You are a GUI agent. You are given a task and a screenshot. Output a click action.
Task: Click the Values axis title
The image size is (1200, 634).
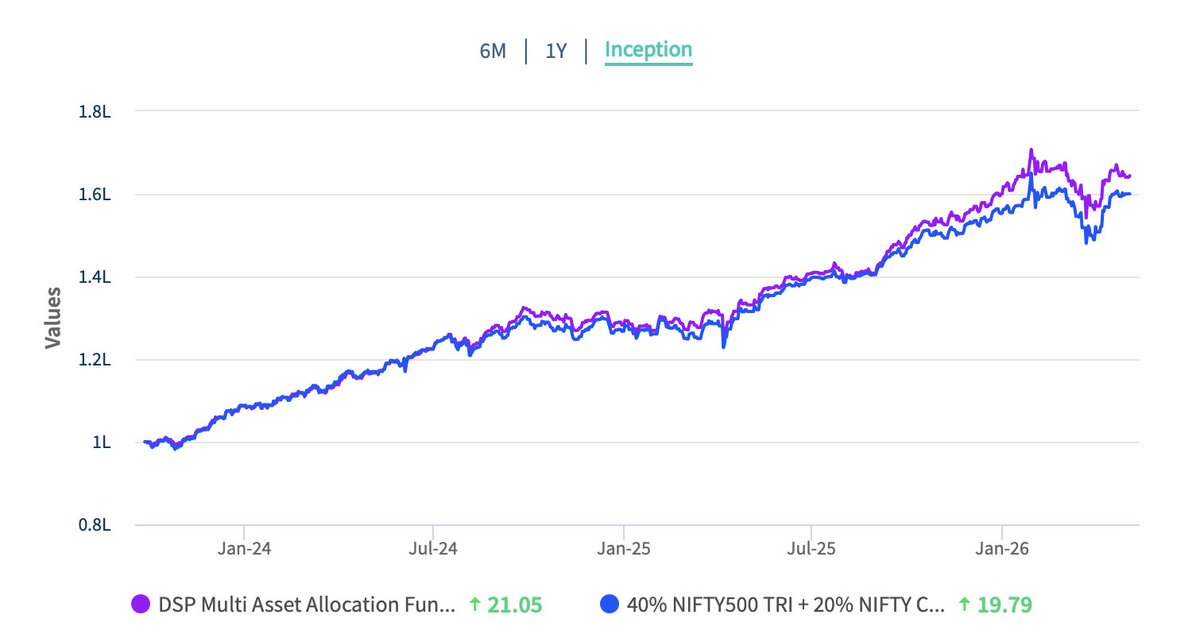coord(52,318)
